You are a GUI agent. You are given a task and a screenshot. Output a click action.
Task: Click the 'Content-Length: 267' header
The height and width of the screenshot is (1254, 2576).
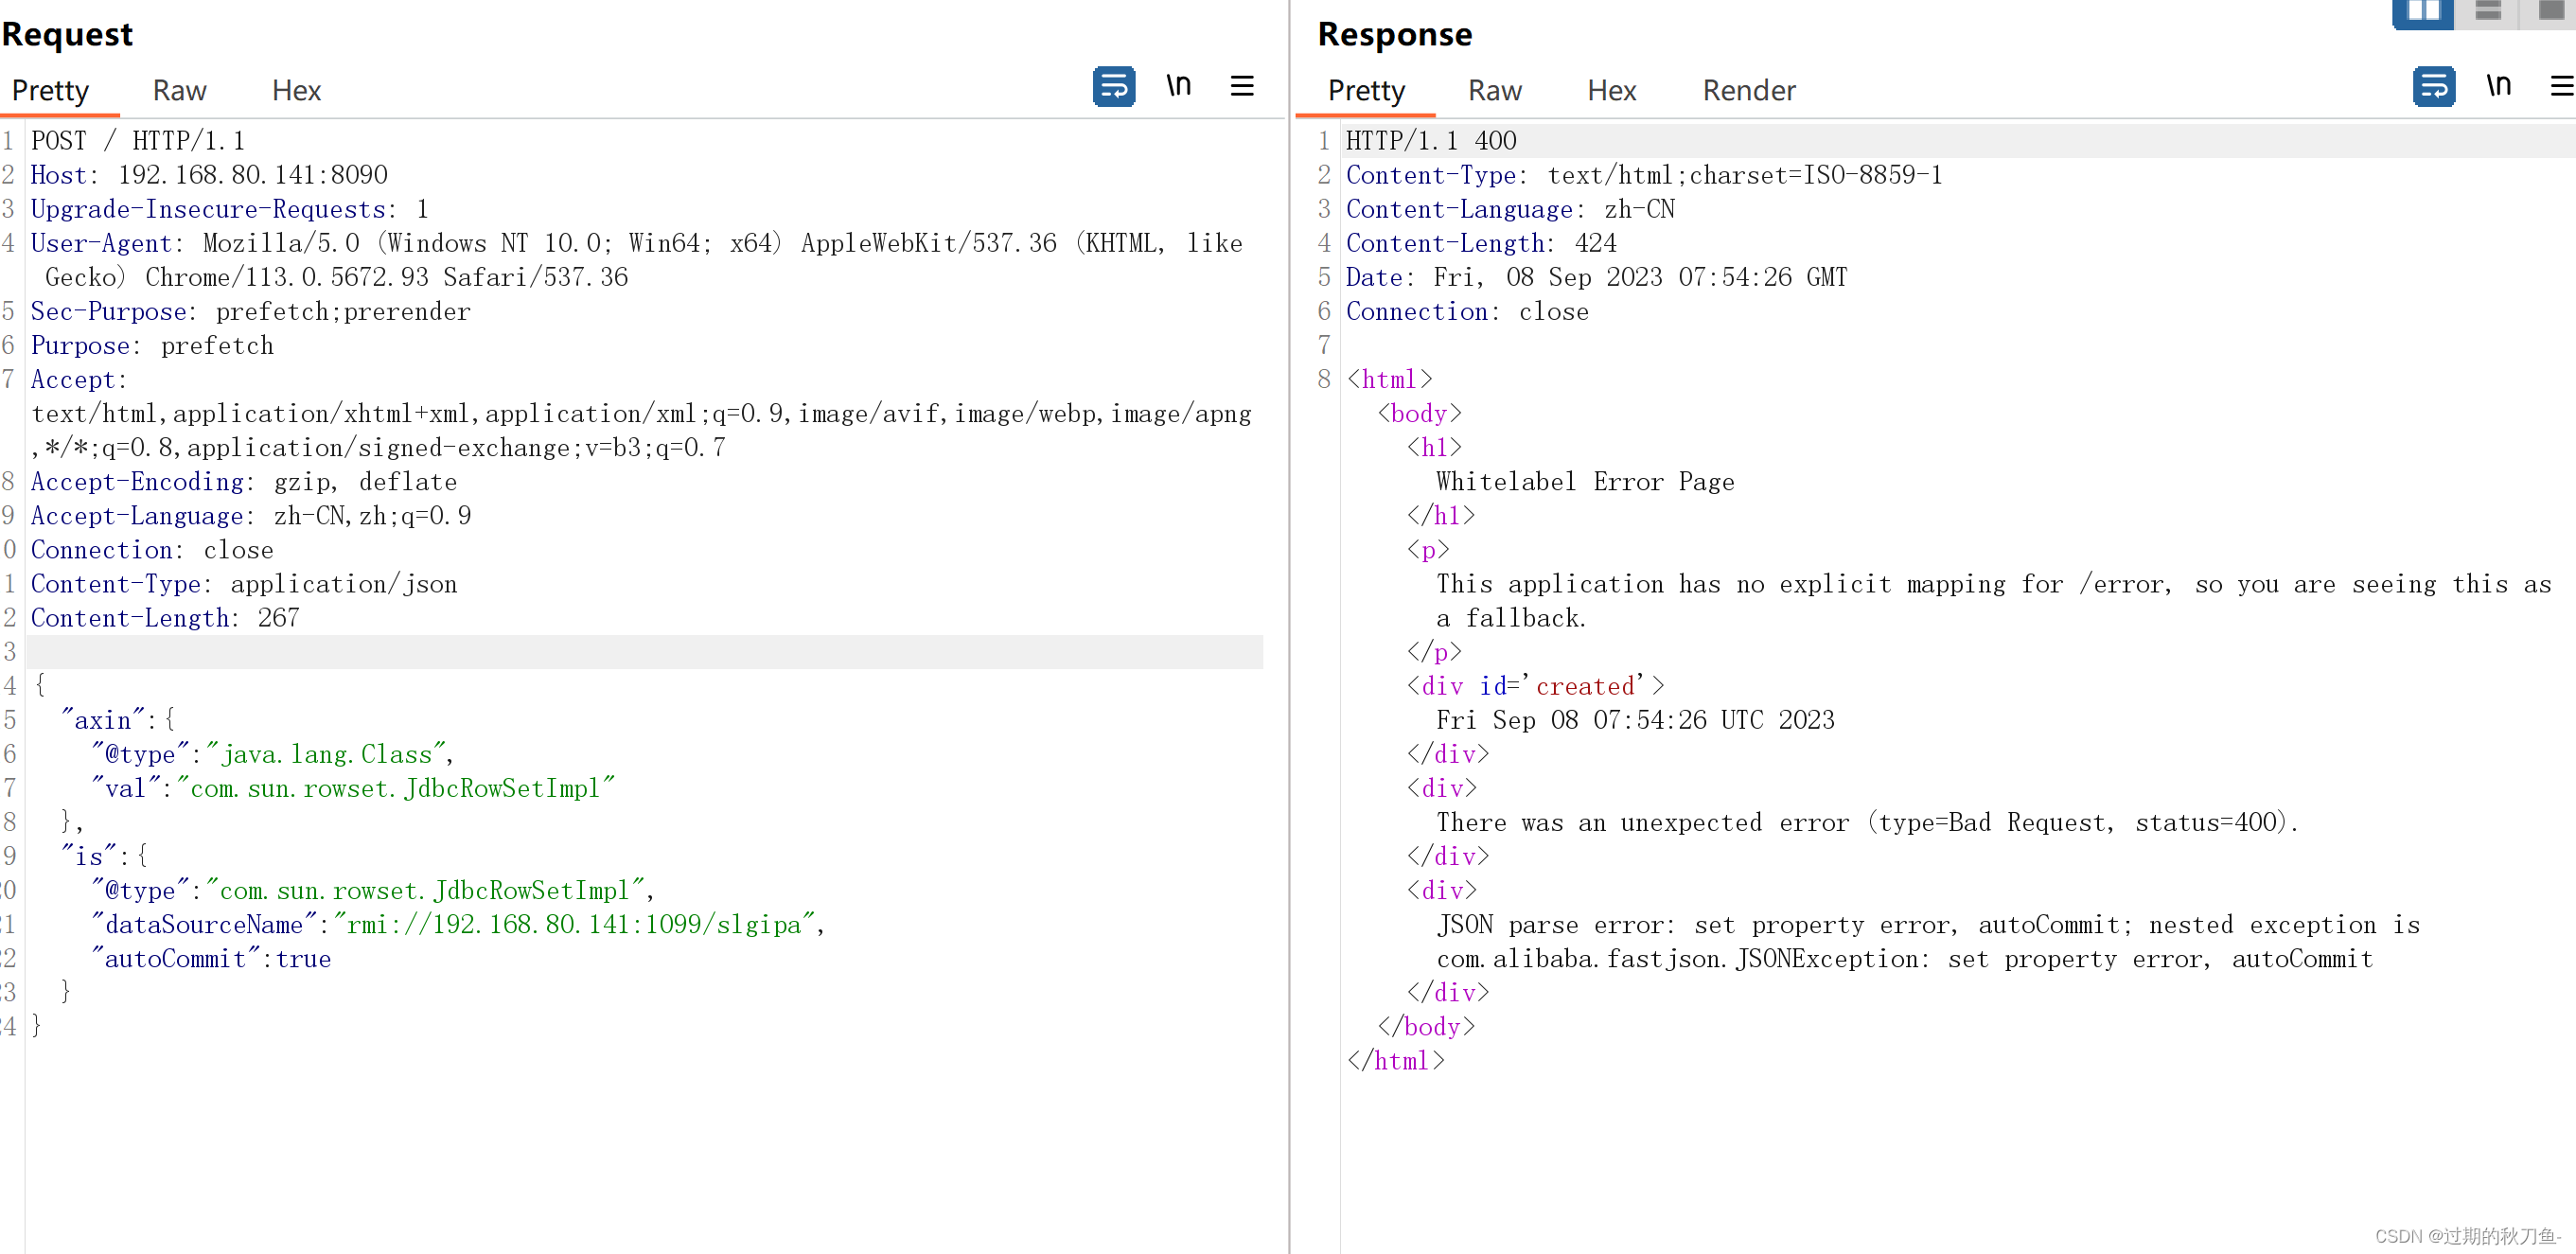(x=165, y=617)
